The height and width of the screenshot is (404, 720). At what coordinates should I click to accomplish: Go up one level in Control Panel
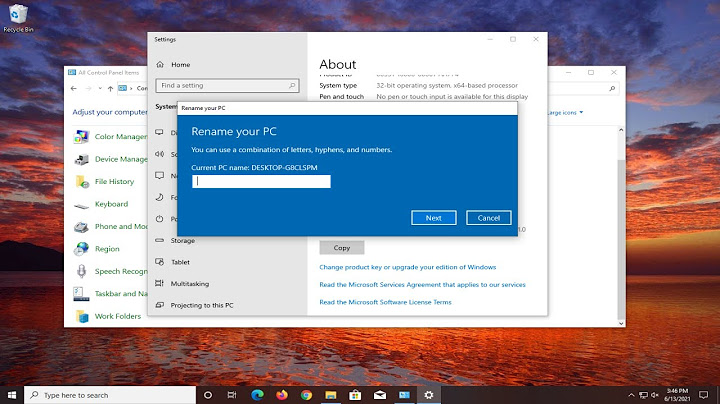110,88
